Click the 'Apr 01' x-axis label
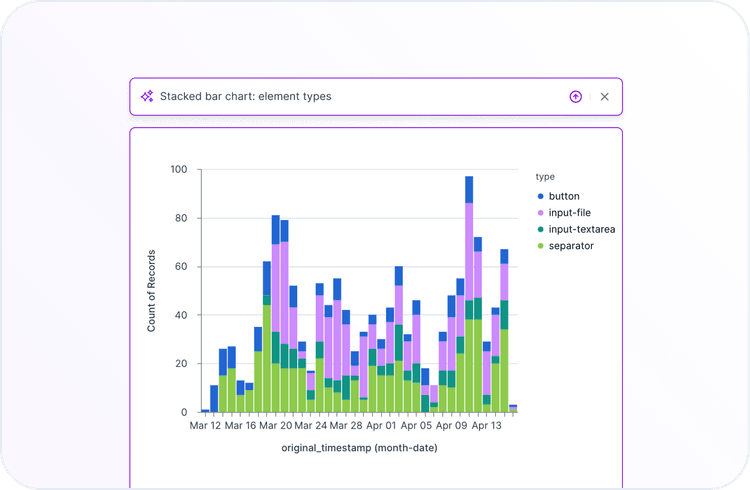The width and height of the screenshot is (750, 490). tap(381, 425)
